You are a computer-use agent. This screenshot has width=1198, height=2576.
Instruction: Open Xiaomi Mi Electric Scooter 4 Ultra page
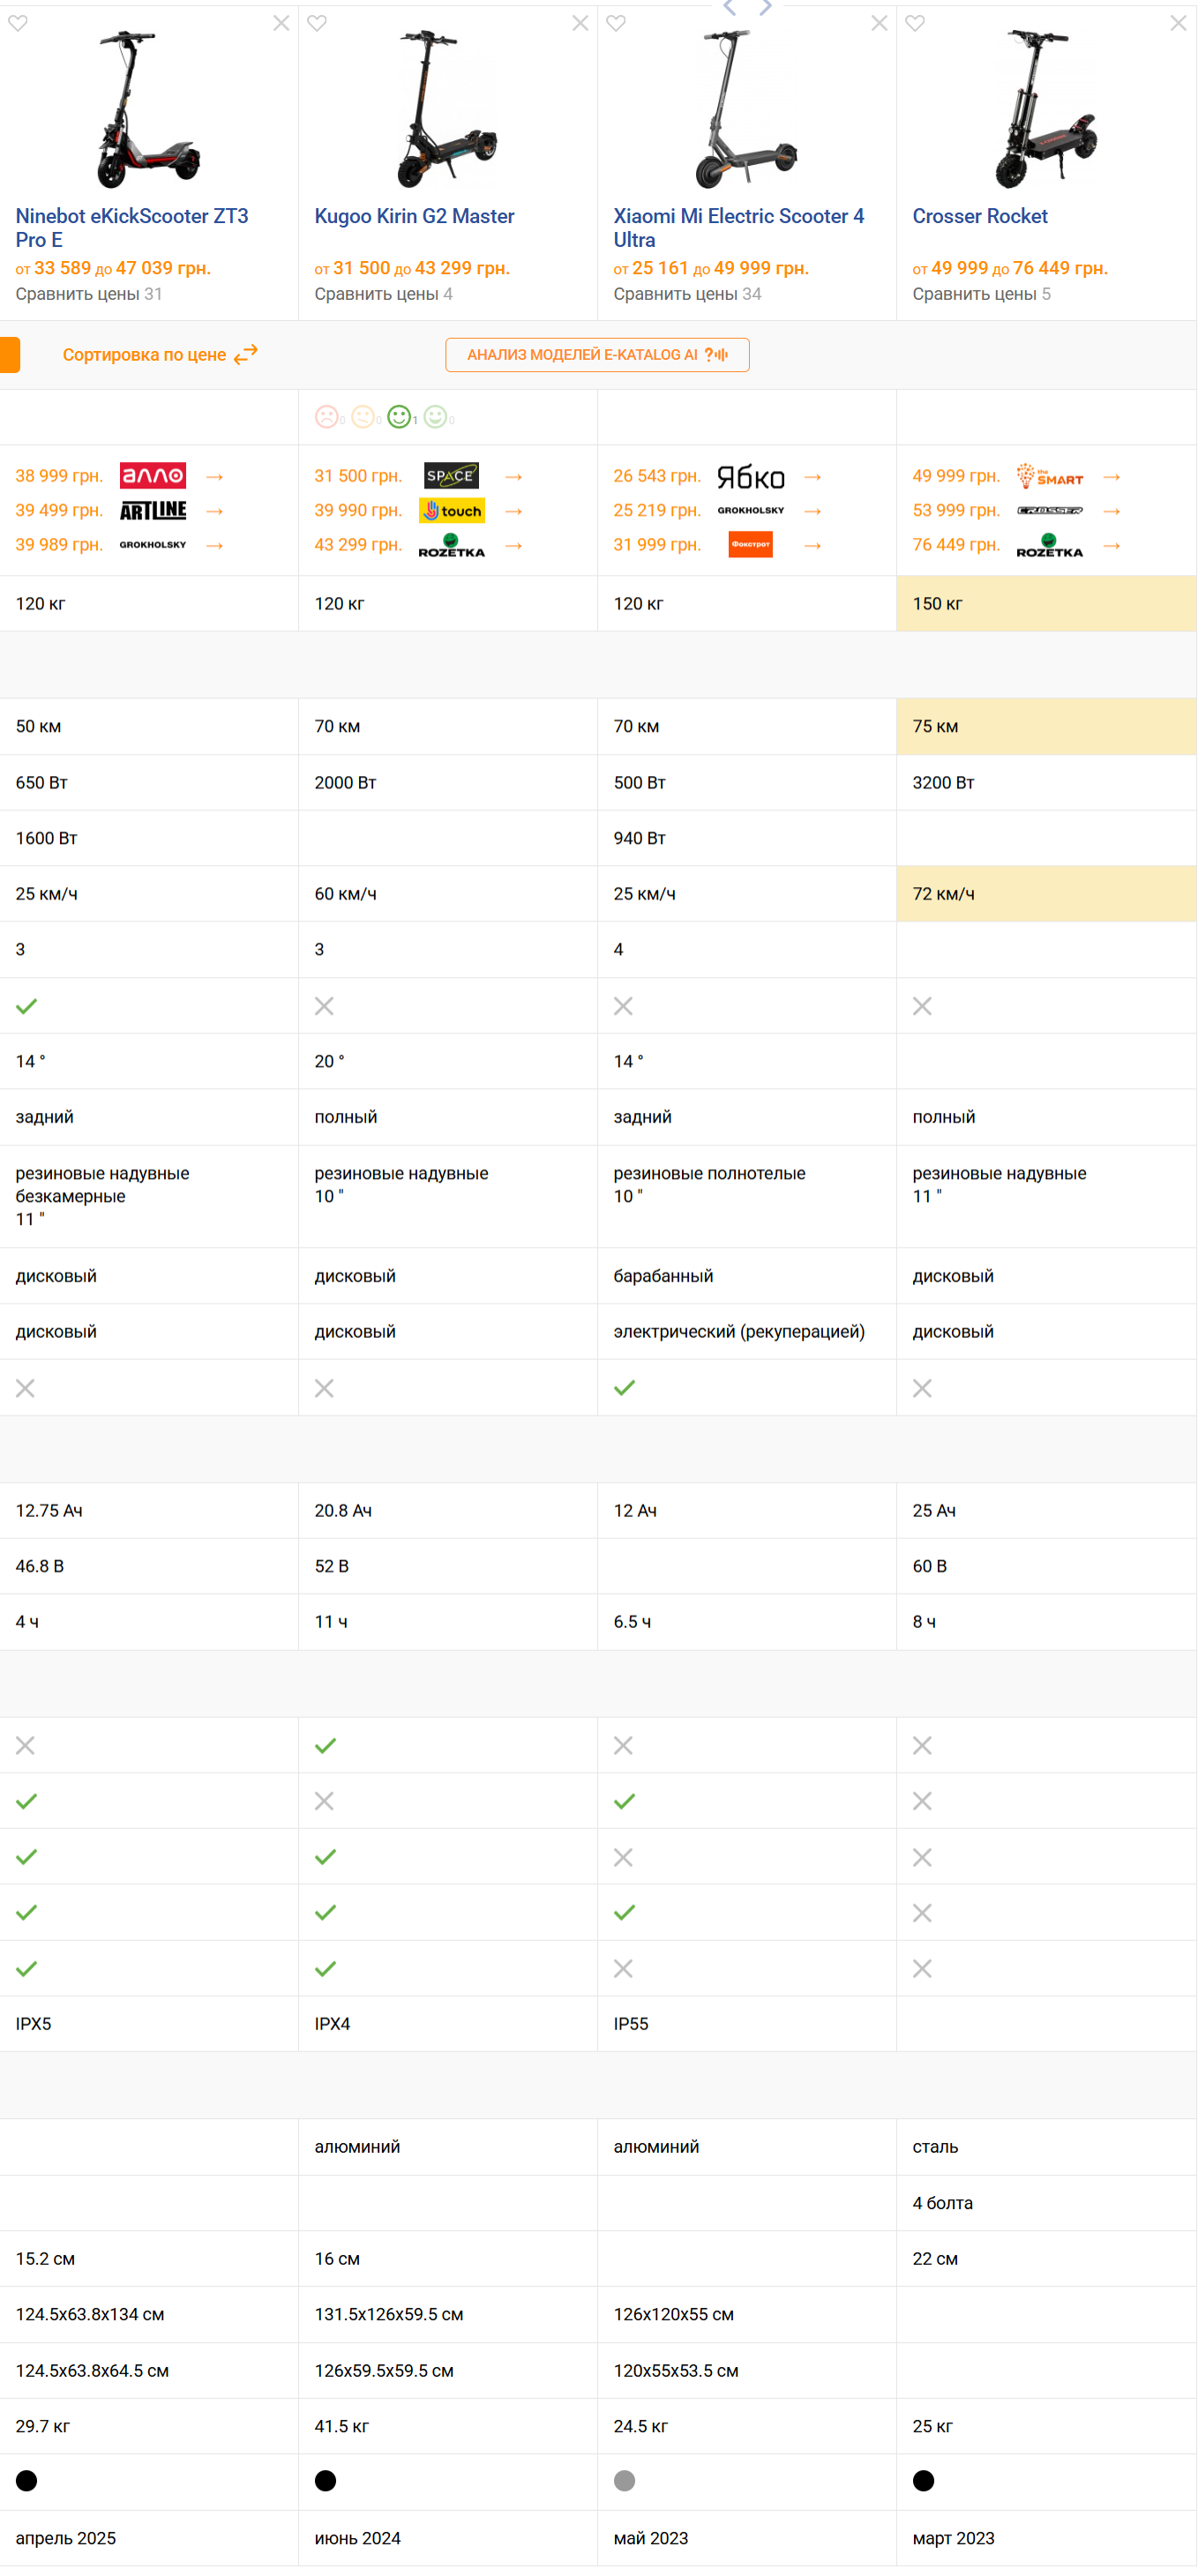[x=739, y=228]
